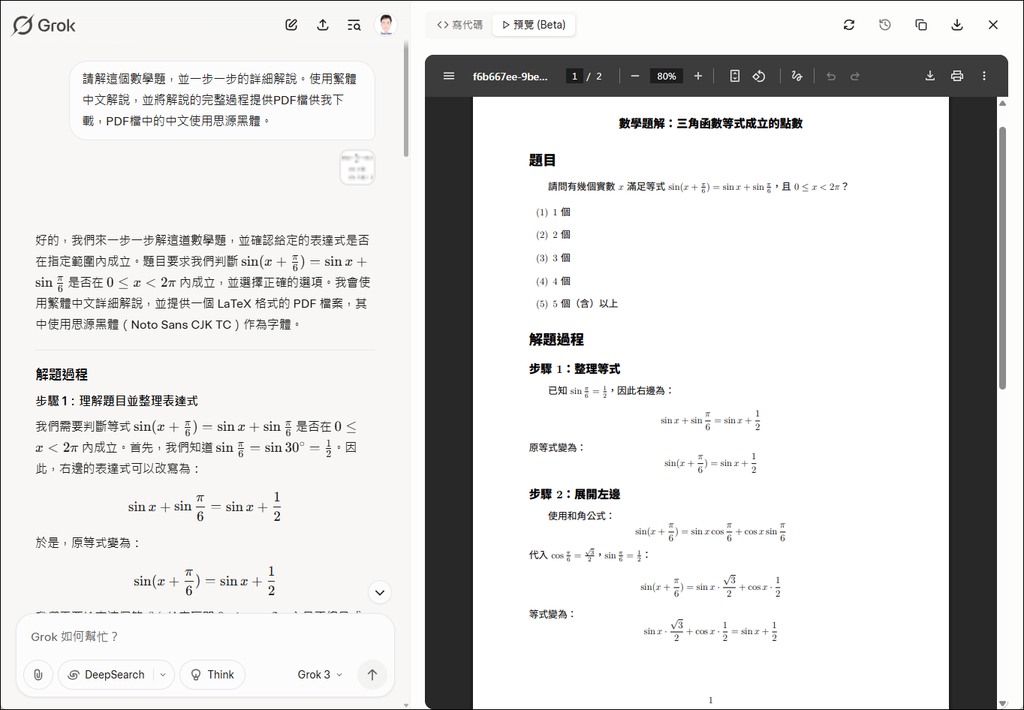Click option (3) 3 個 in PDF

pos(553,258)
